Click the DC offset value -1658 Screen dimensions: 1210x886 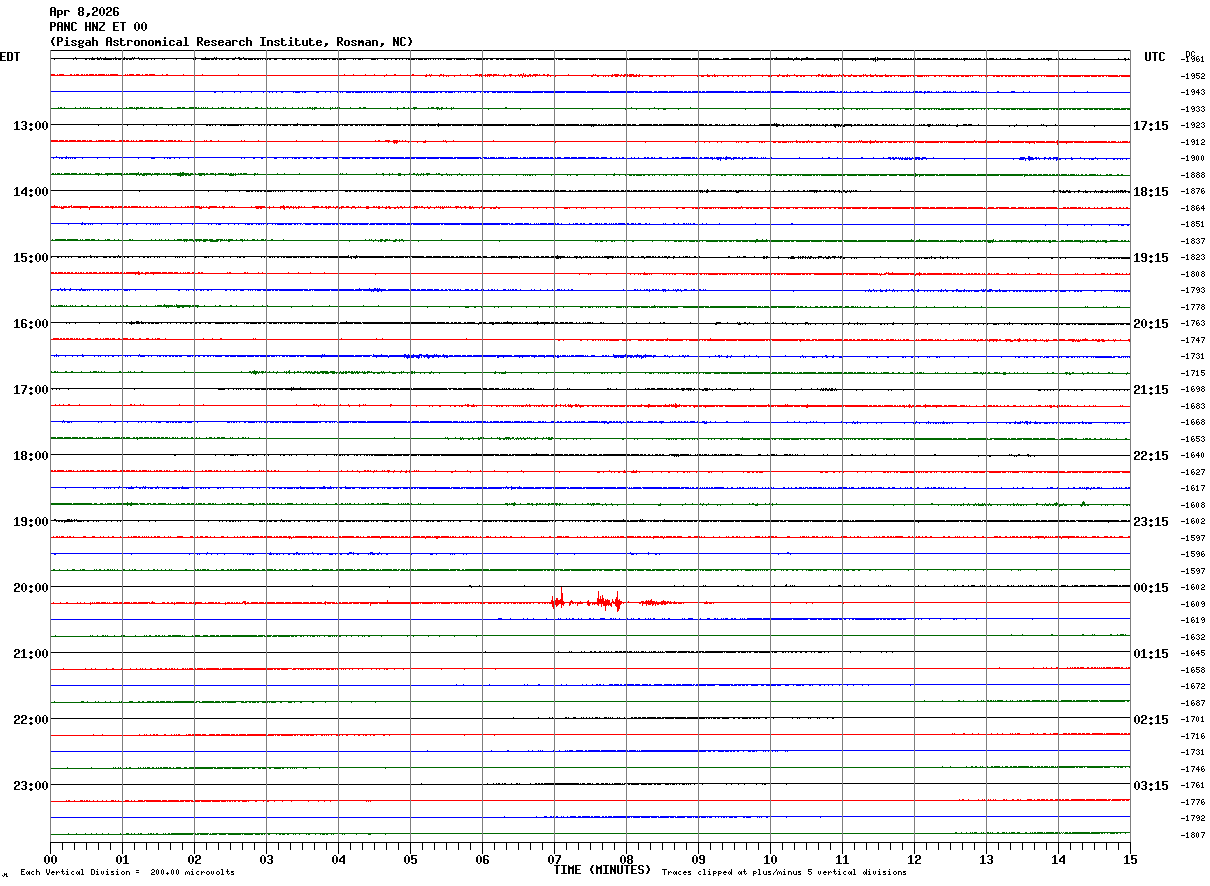click(1192, 670)
